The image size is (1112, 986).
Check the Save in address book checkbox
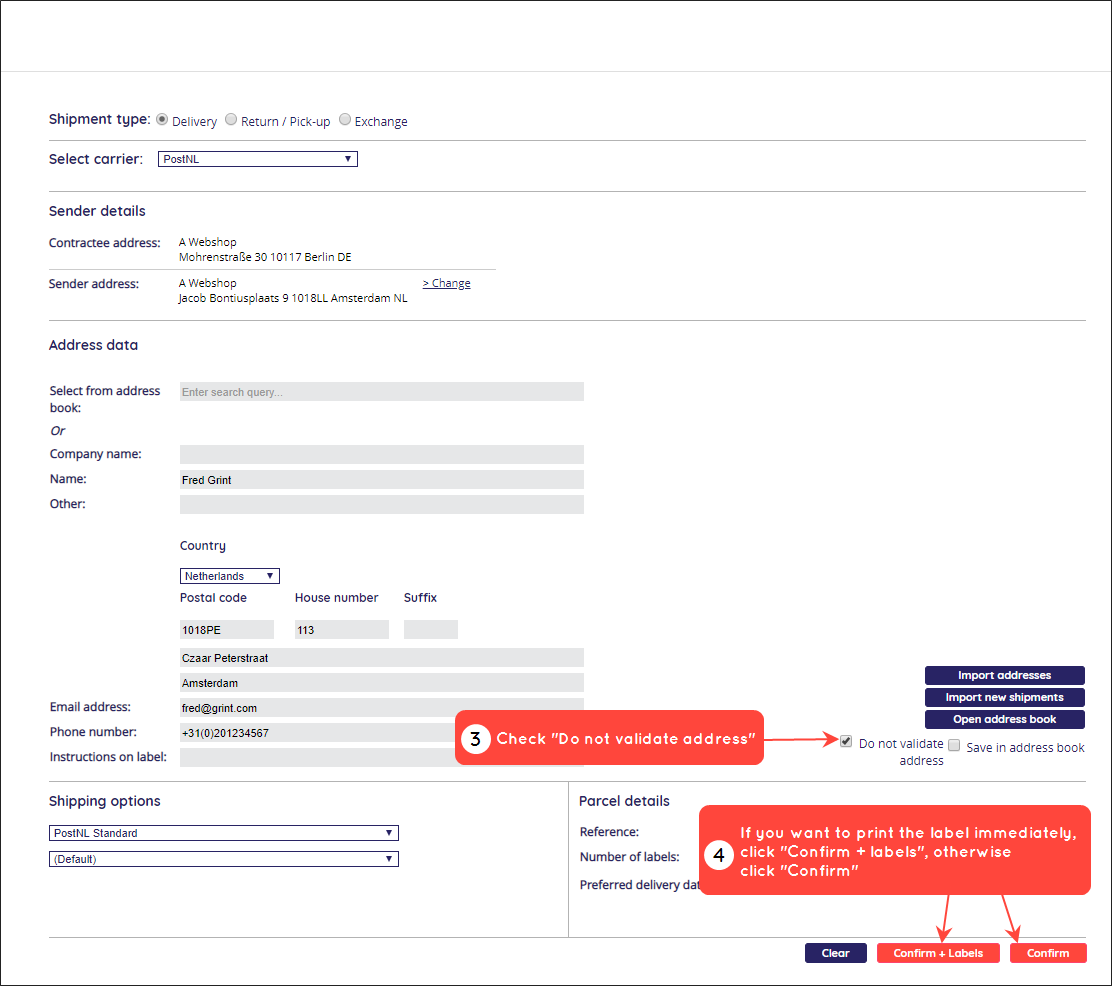click(x=955, y=746)
